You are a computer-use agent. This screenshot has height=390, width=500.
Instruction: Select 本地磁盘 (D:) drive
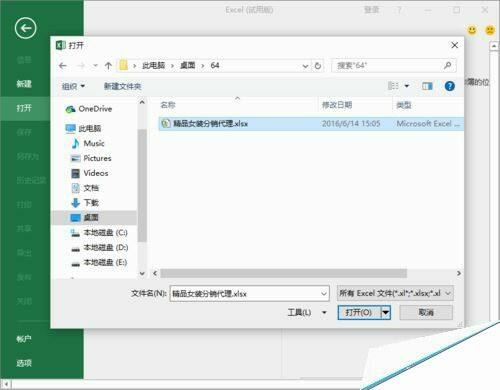[99, 248]
